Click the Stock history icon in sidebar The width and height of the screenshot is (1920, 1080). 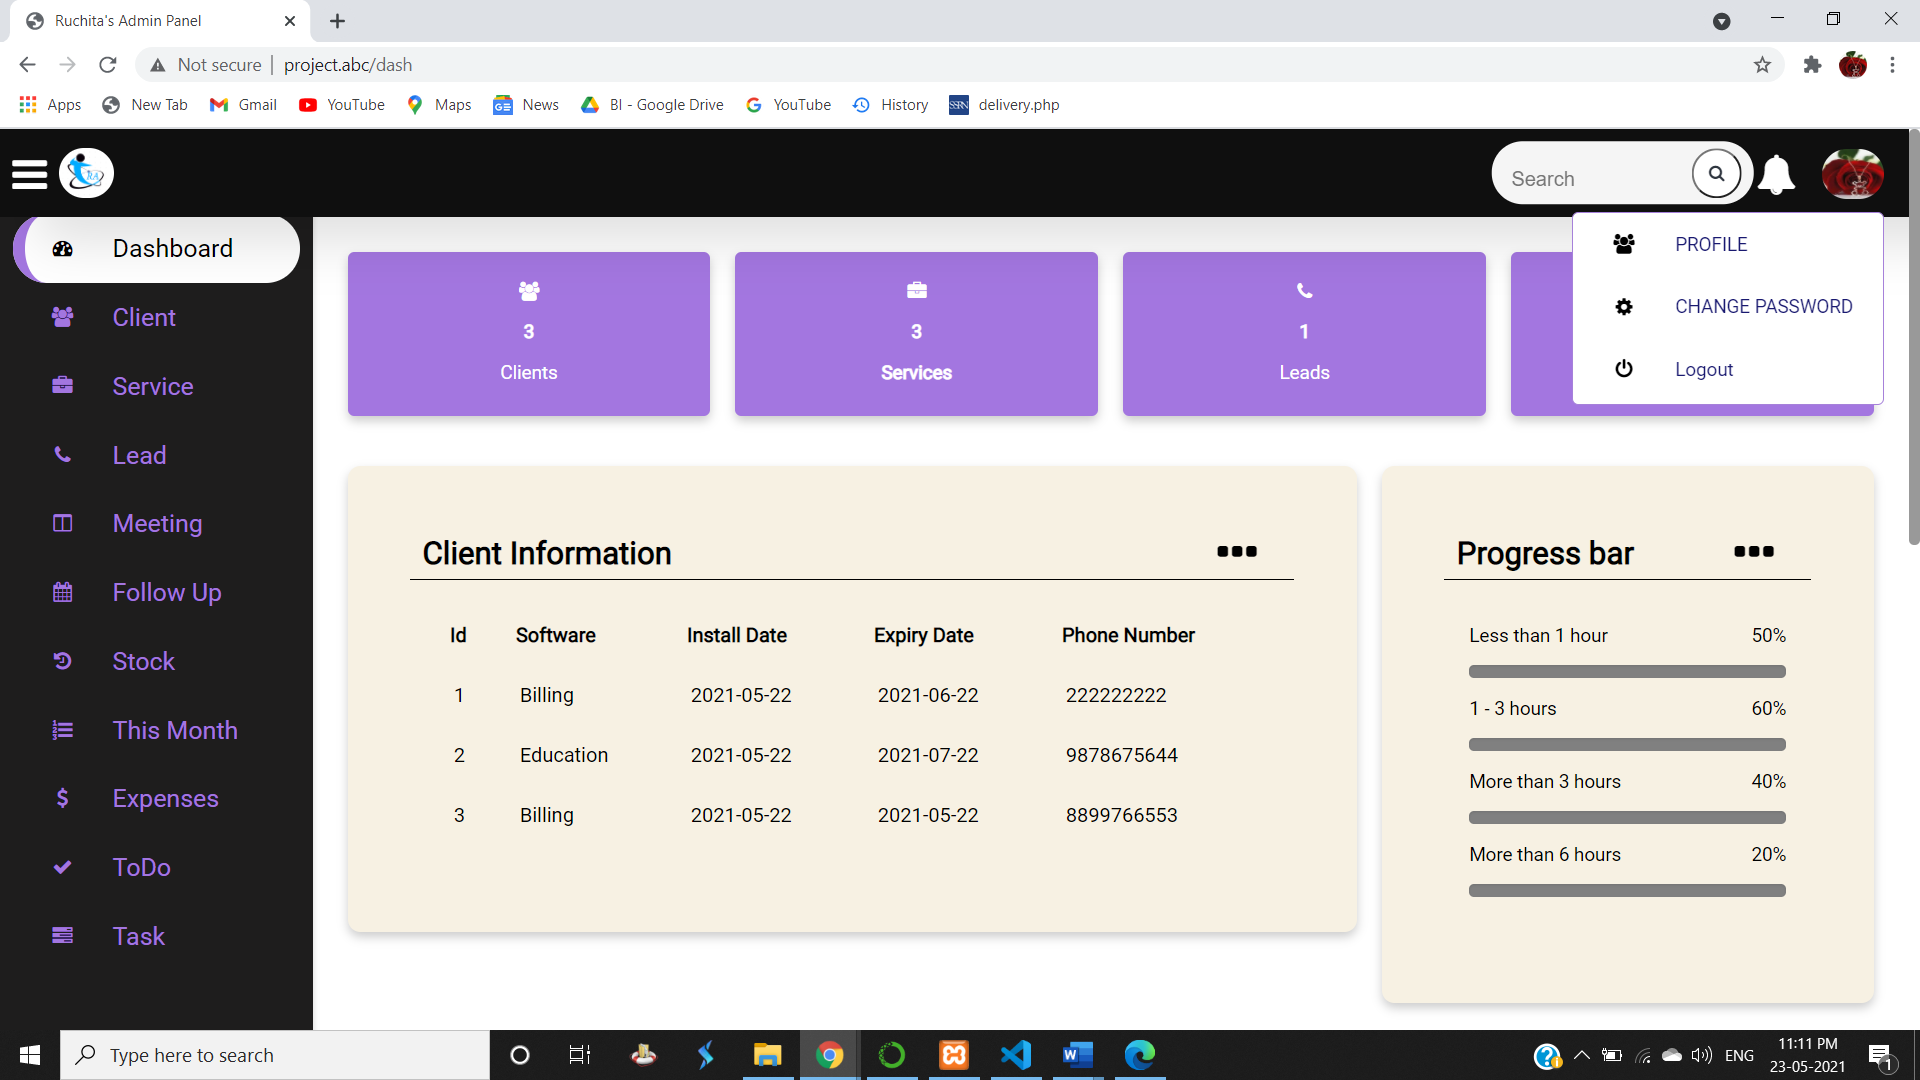(x=62, y=661)
